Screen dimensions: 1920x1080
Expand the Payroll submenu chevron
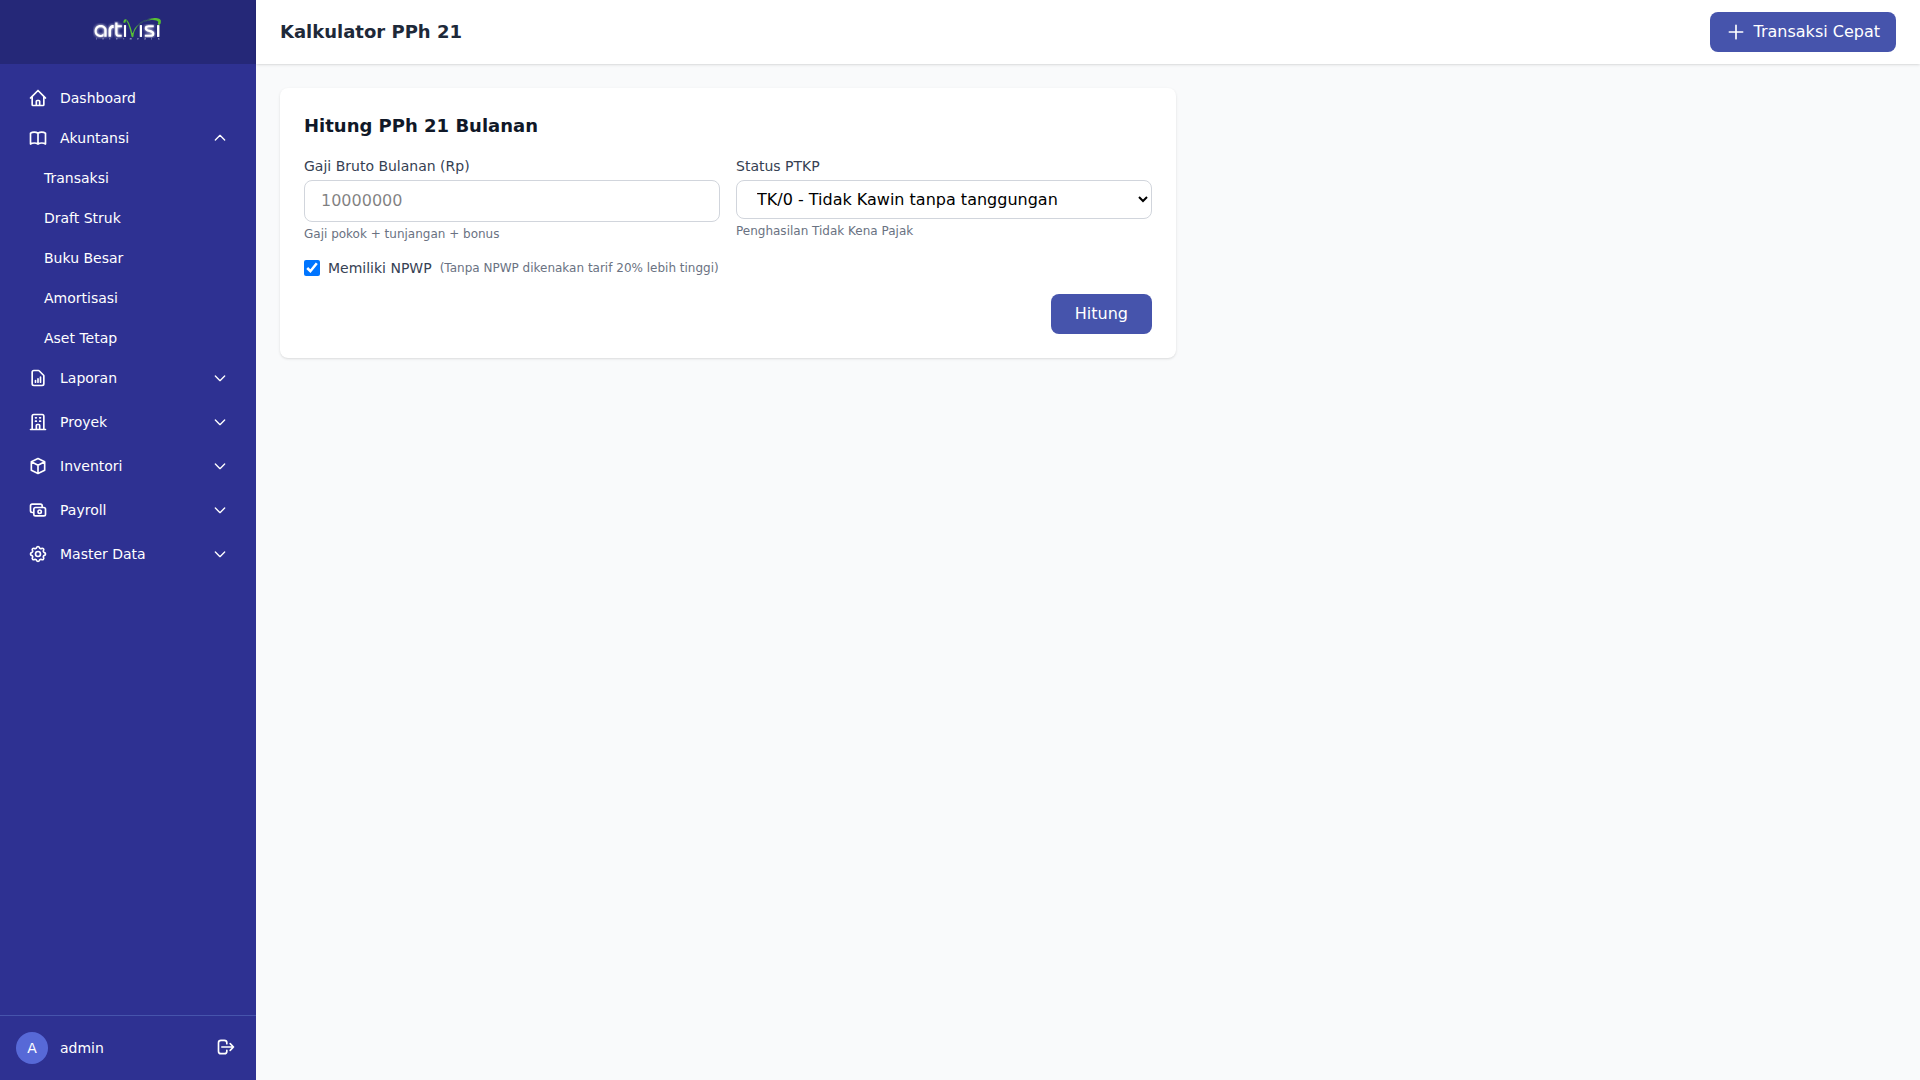(220, 510)
